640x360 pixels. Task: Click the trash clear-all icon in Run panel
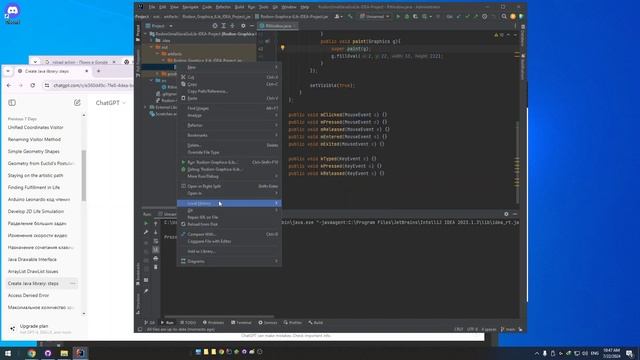(x=156, y=267)
